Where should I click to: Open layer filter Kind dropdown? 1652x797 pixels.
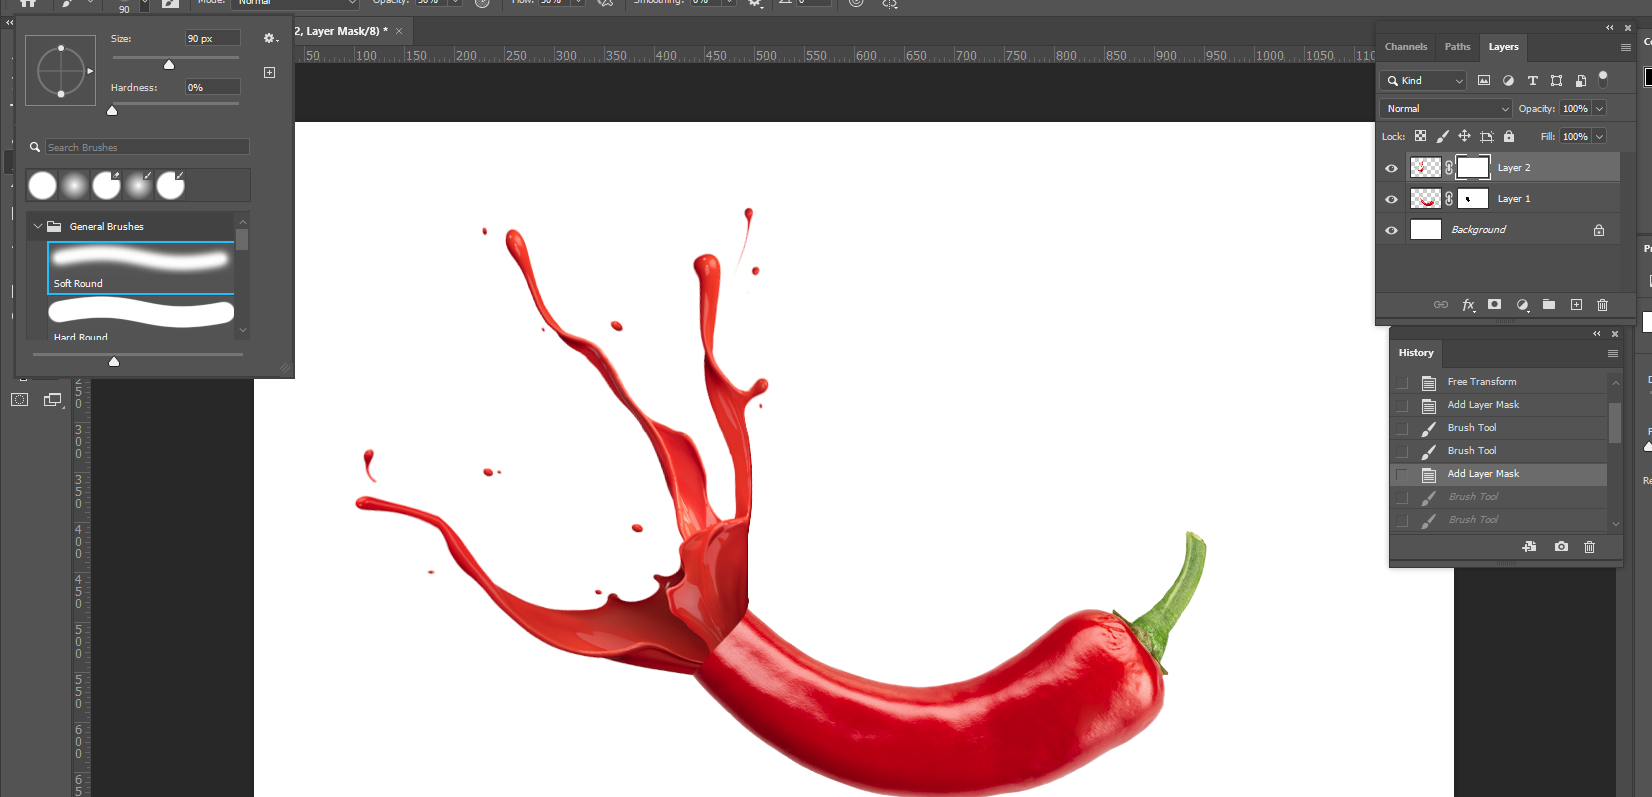coord(1425,80)
